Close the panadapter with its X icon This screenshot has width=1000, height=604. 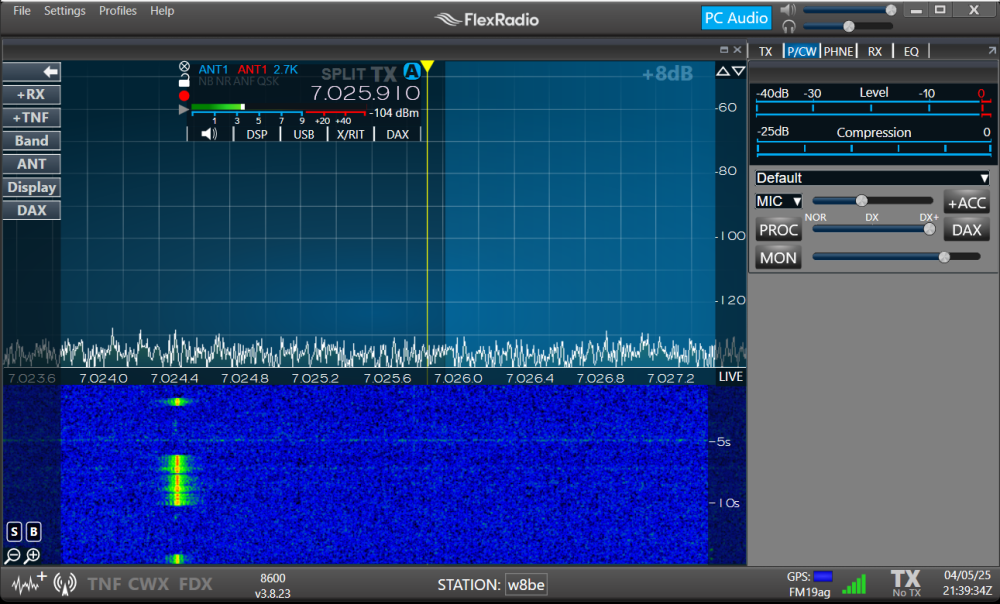[737, 50]
